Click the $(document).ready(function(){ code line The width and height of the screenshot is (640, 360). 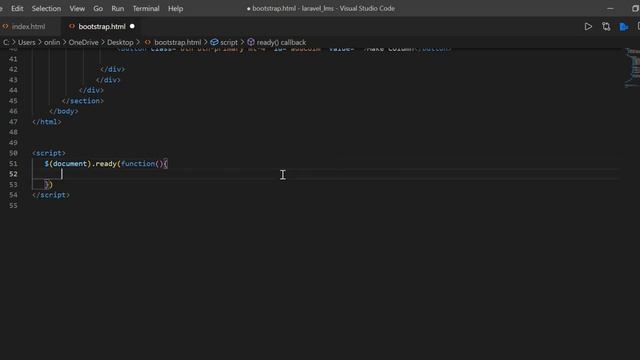[106, 164]
